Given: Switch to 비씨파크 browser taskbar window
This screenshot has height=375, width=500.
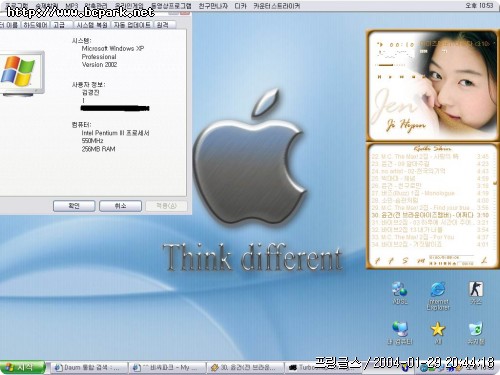Looking at the screenshot, I should (x=168, y=368).
